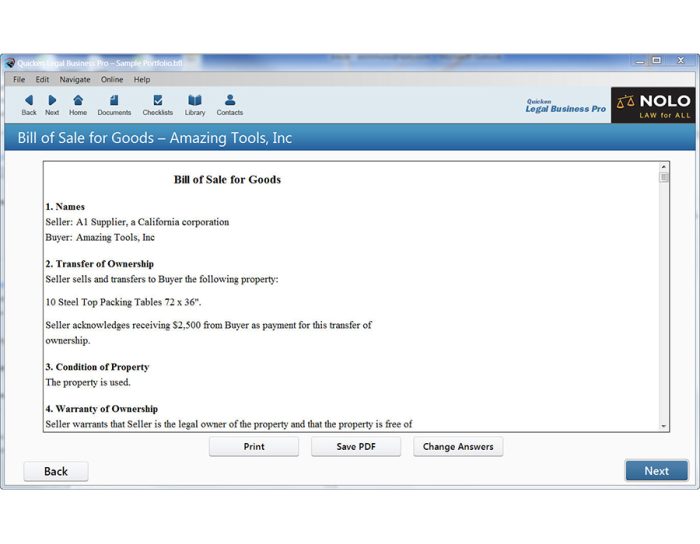Click the 'Seller acknowledges receiving $2,500' text
The image size is (700, 544).
click(x=208, y=332)
